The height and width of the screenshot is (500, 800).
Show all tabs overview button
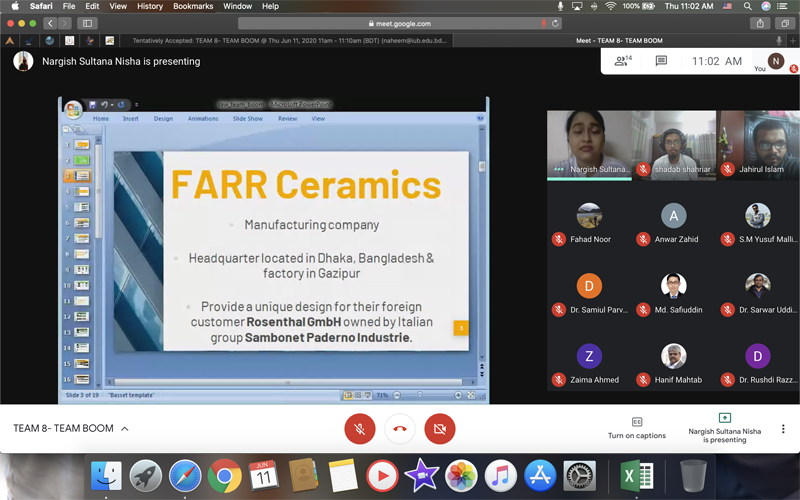pyautogui.click(x=785, y=23)
